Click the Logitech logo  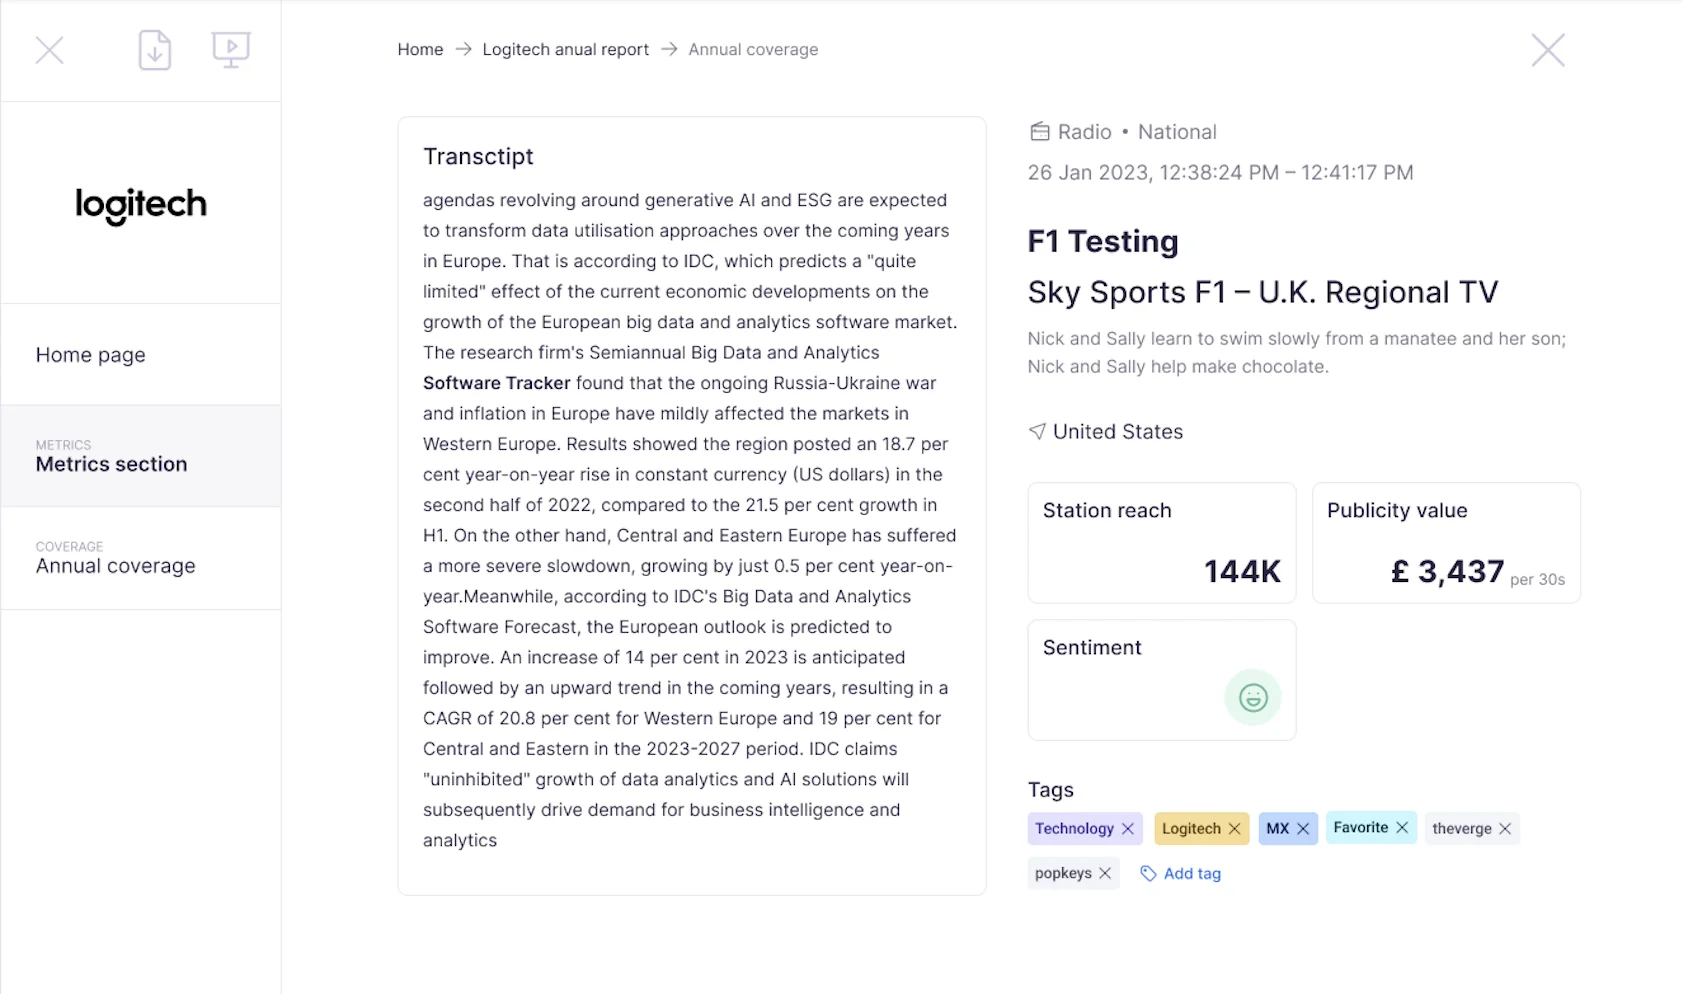pyautogui.click(x=141, y=204)
